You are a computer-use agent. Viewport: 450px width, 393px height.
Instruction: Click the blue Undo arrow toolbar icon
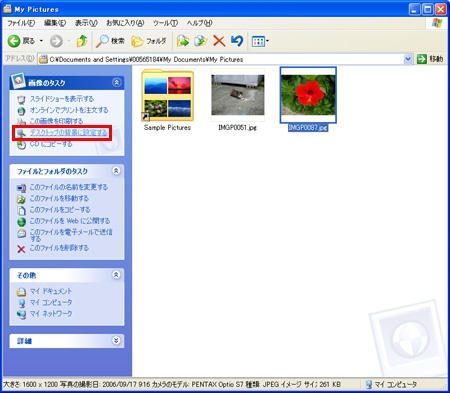(237, 41)
